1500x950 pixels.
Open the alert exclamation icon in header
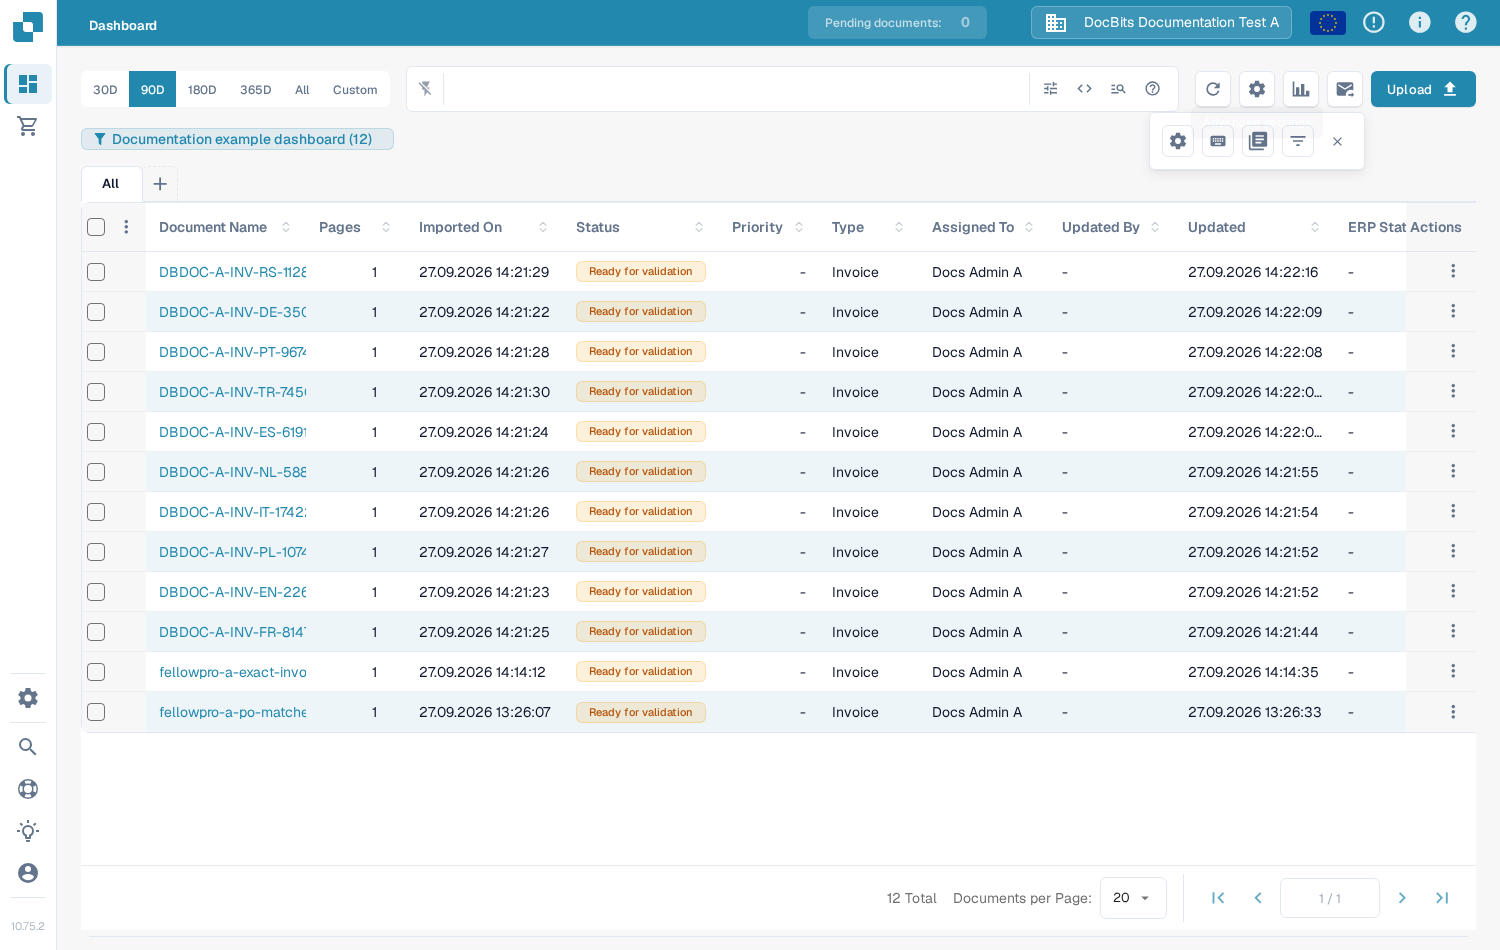click(x=1374, y=22)
